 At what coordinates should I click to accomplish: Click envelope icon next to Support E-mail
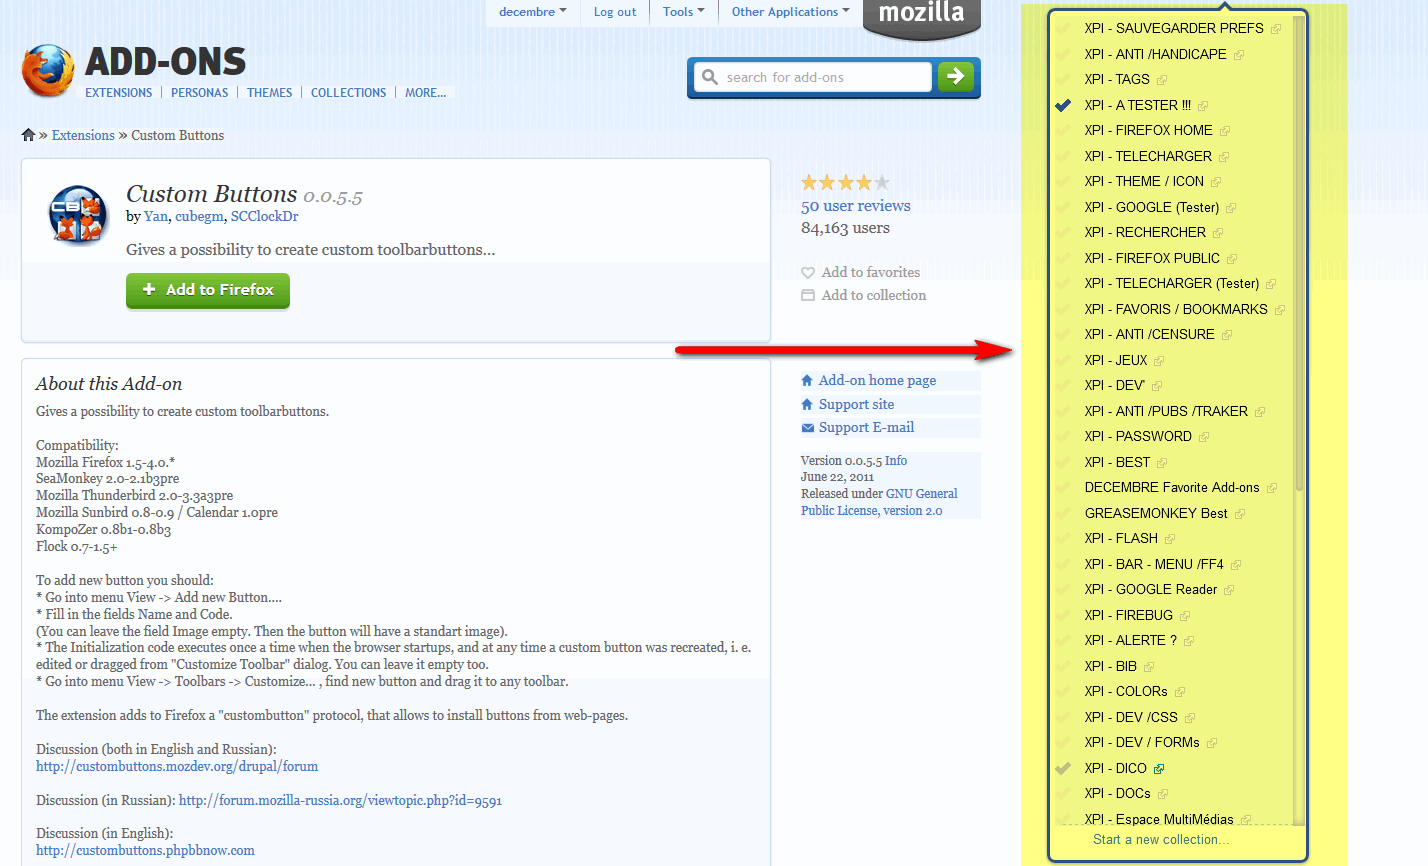point(807,428)
